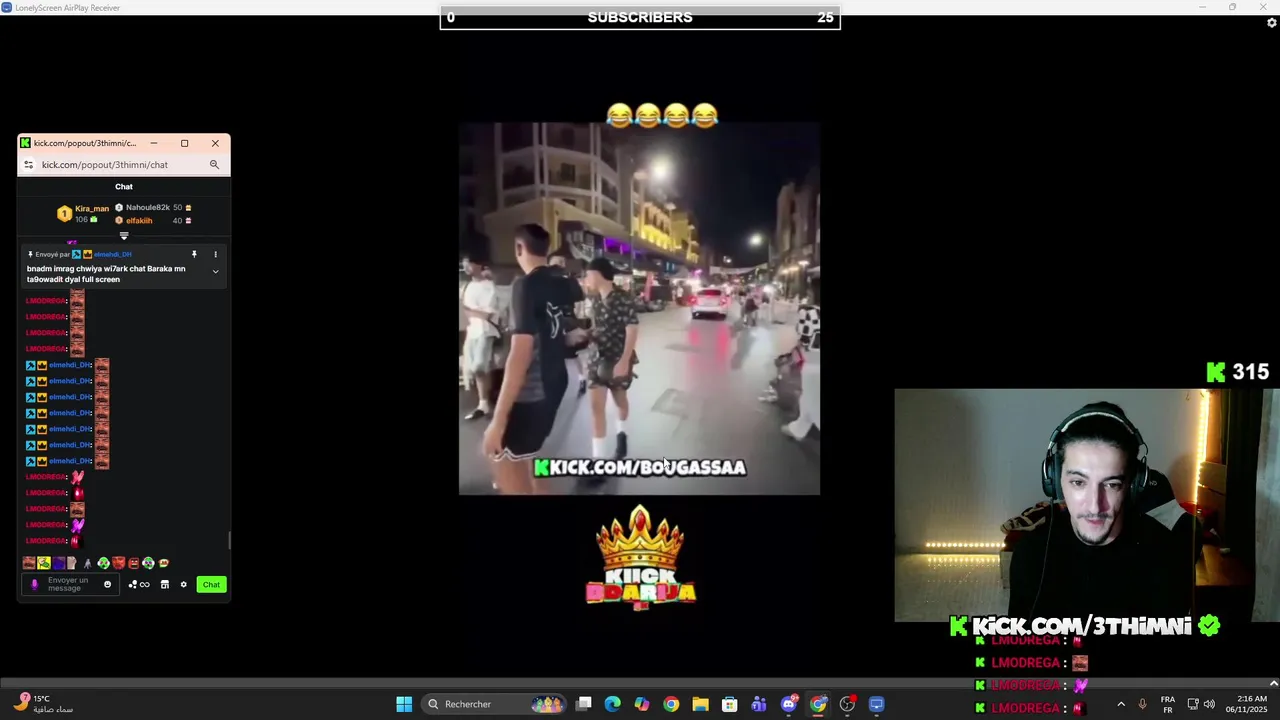Insert the monkey face quick emote
The height and width of the screenshot is (720, 1280).
tap(133, 563)
